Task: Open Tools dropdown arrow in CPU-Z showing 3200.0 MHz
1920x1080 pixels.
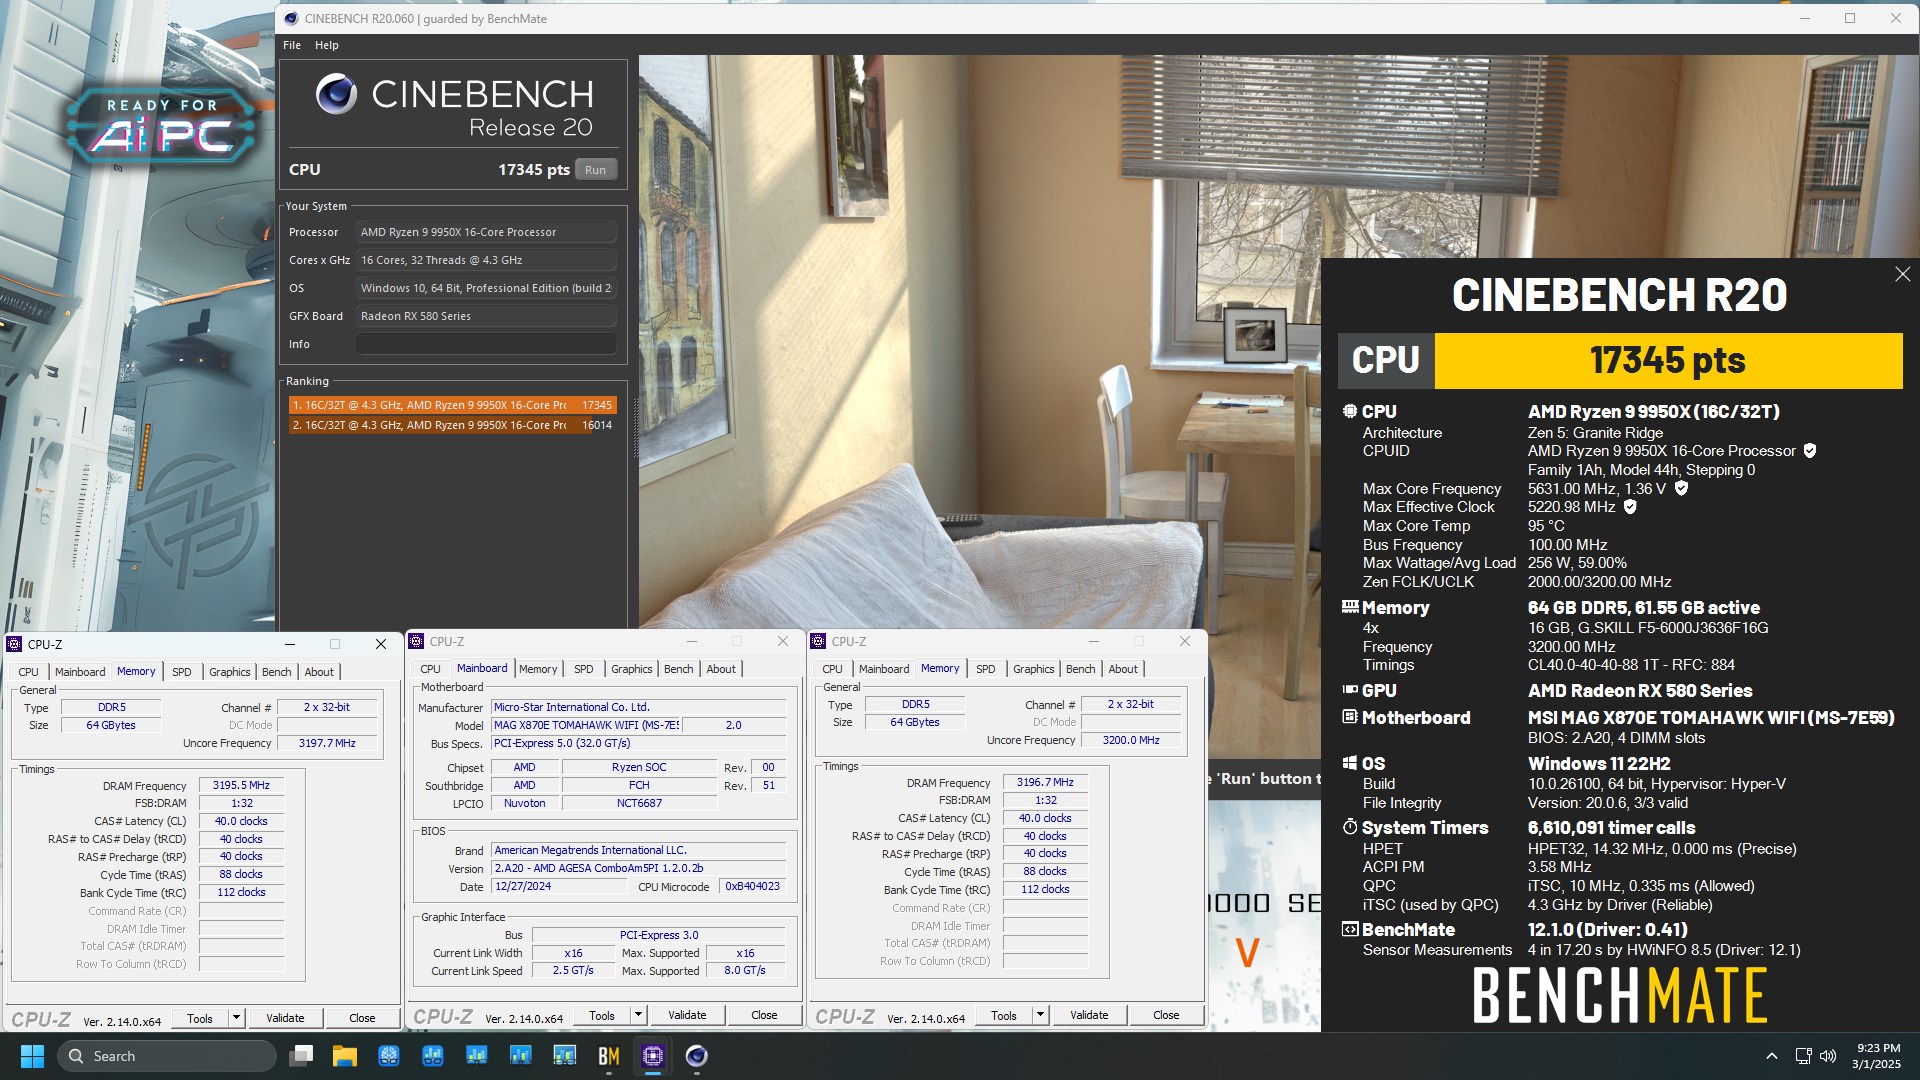Action: (x=1040, y=1015)
